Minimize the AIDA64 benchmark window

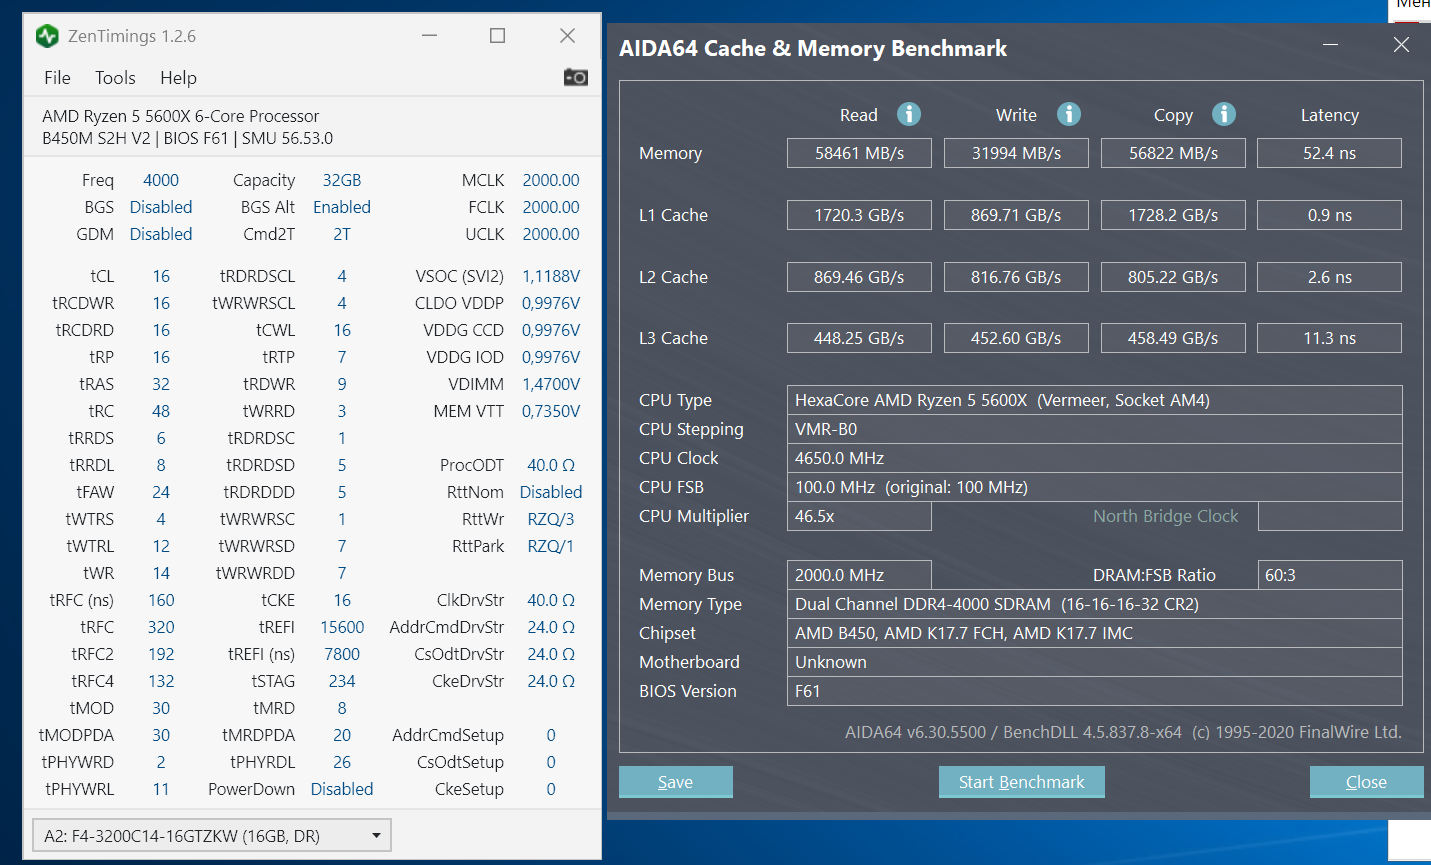(x=1330, y=45)
